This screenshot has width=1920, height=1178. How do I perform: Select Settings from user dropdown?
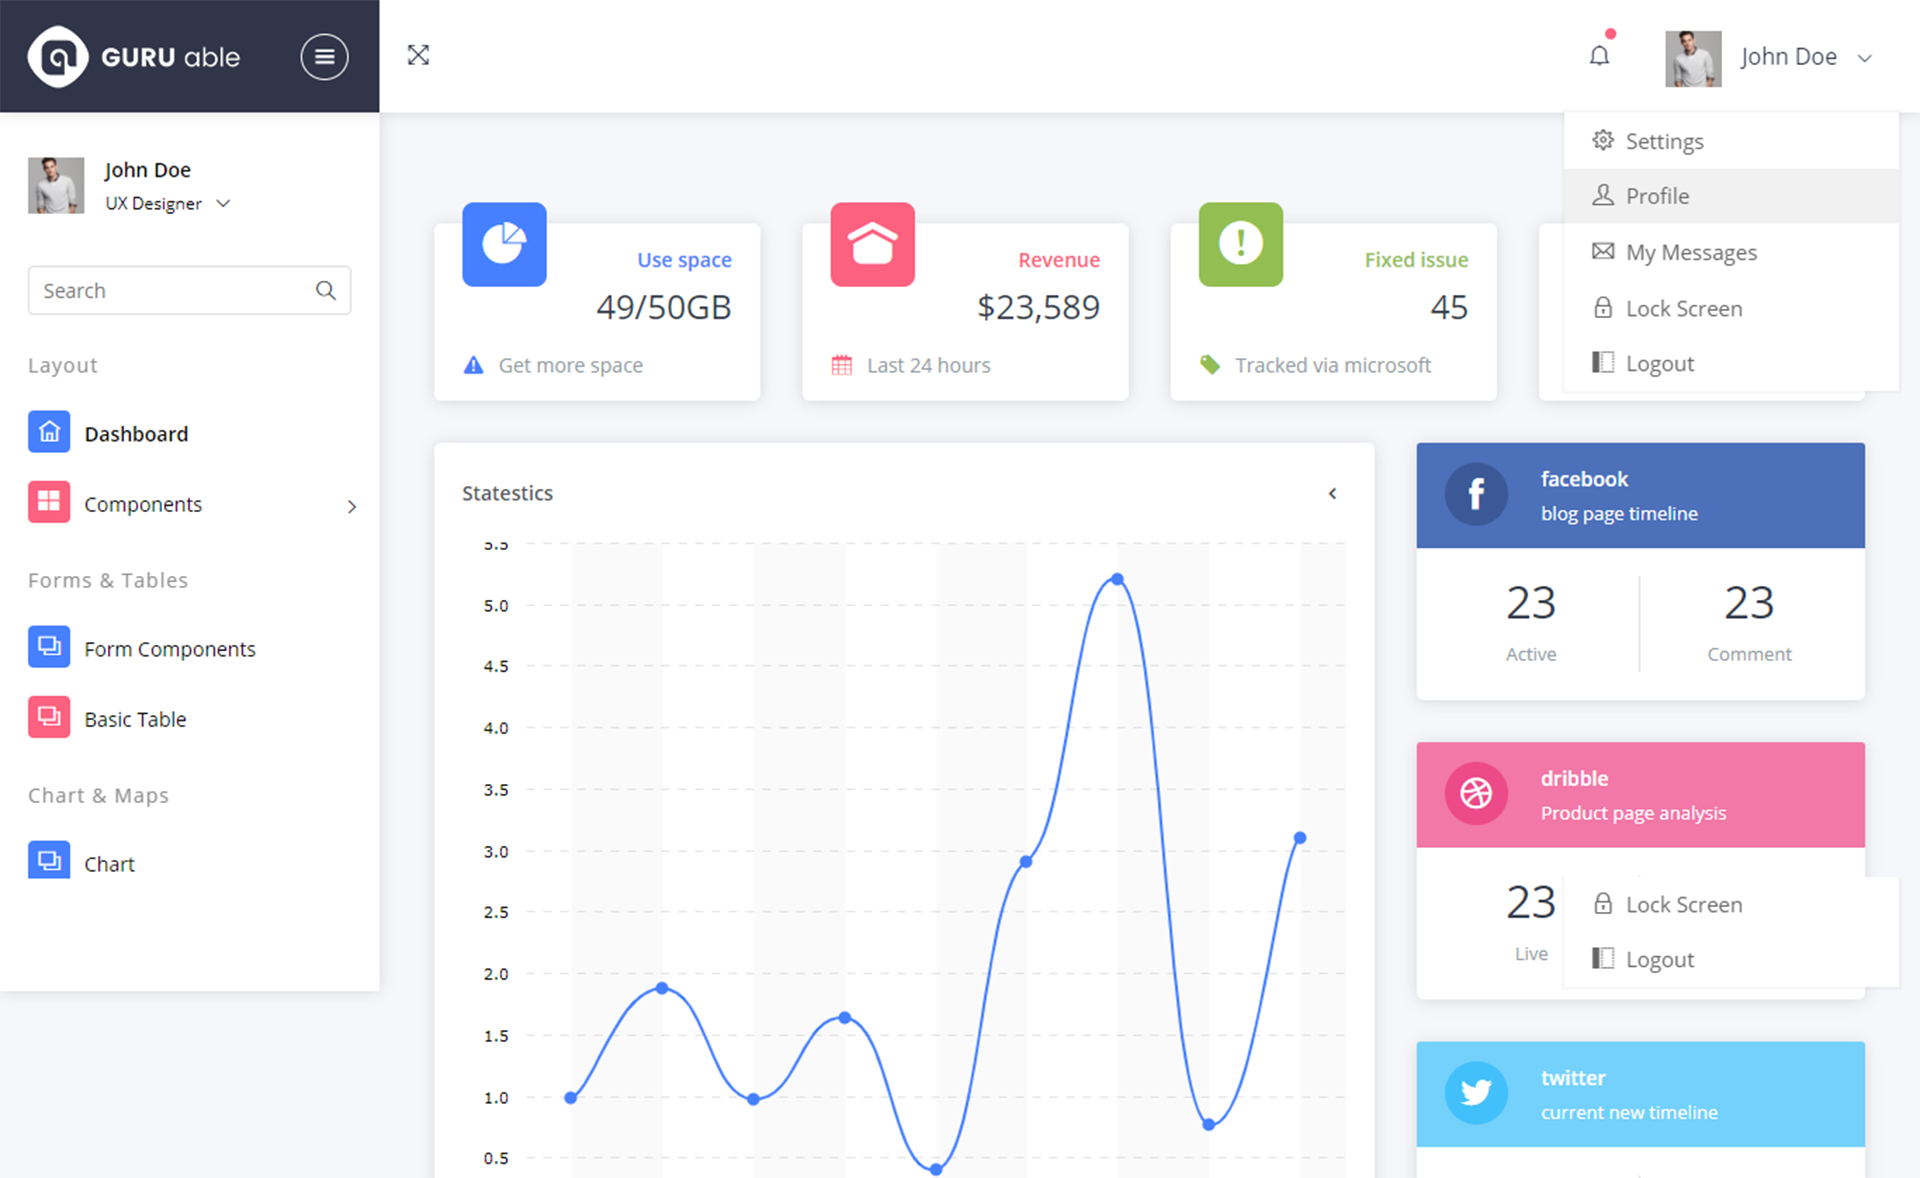pyautogui.click(x=1664, y=140)
